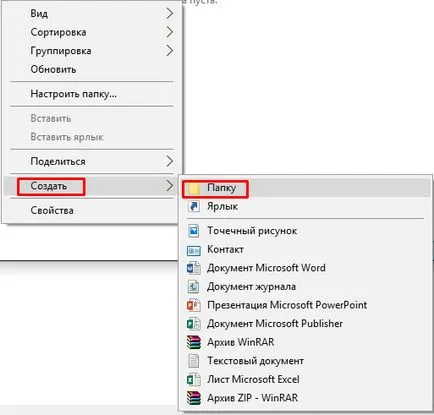Viewport: 434px width, 415px height.
Task: Open the Сортировка menu entry
Action: click(92, 32)
